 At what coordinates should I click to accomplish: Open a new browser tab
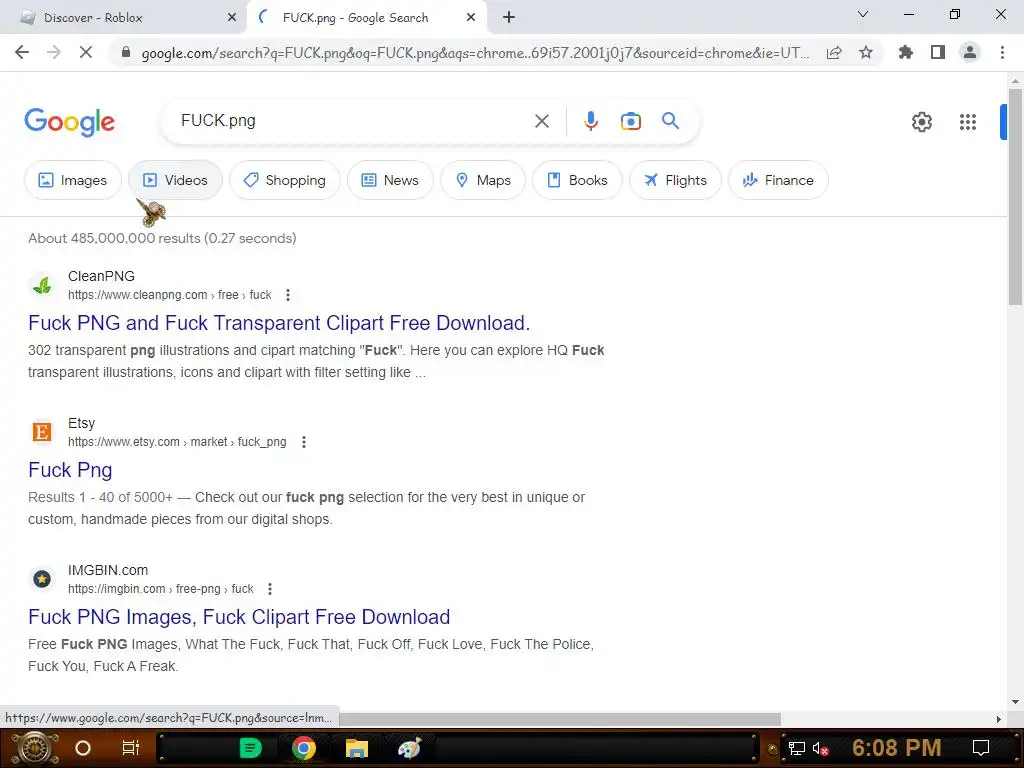click(509, 18)
